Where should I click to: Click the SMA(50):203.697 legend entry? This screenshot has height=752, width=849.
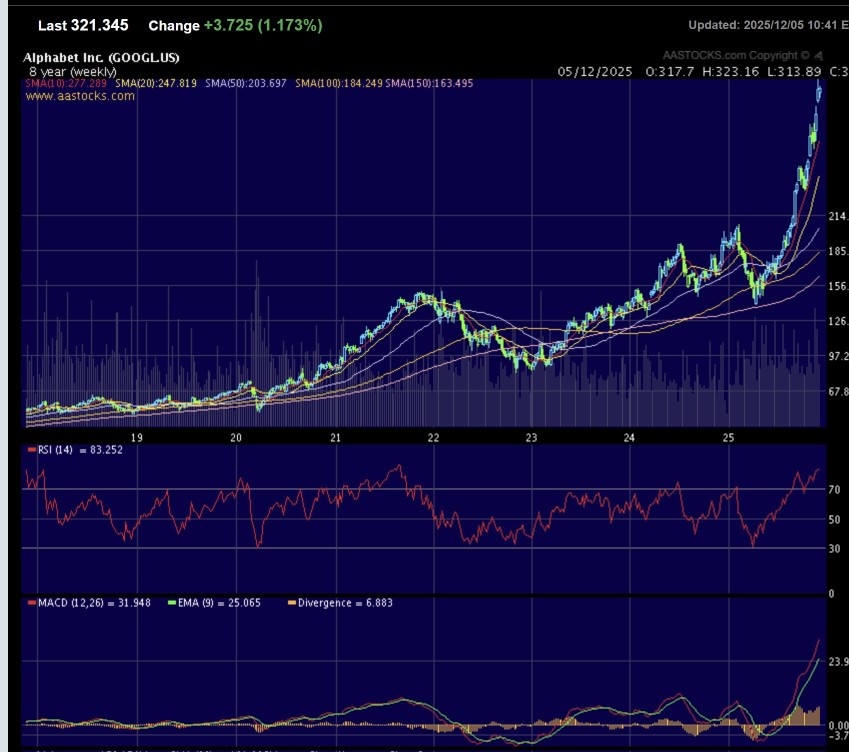pos(246,83)
